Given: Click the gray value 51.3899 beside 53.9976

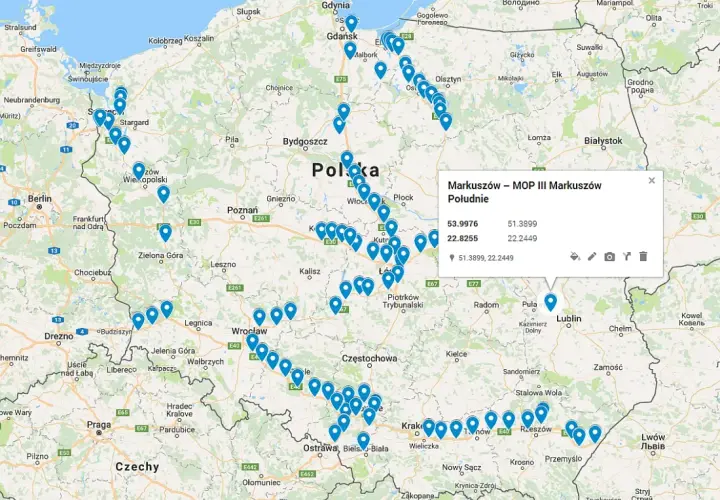Looking at the screenshot, I should (x=522, y=224).
